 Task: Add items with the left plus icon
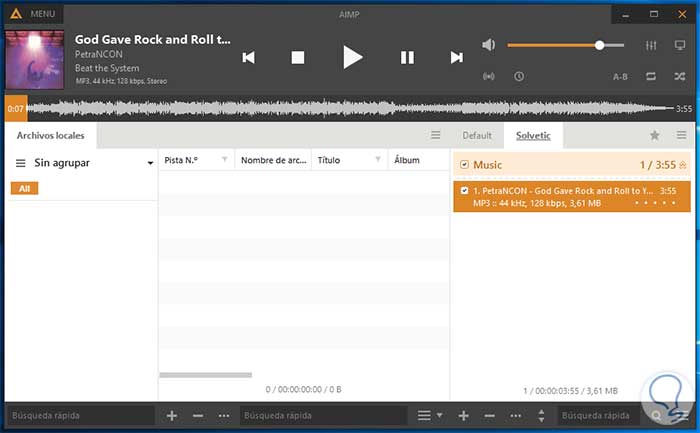(172, 416)
